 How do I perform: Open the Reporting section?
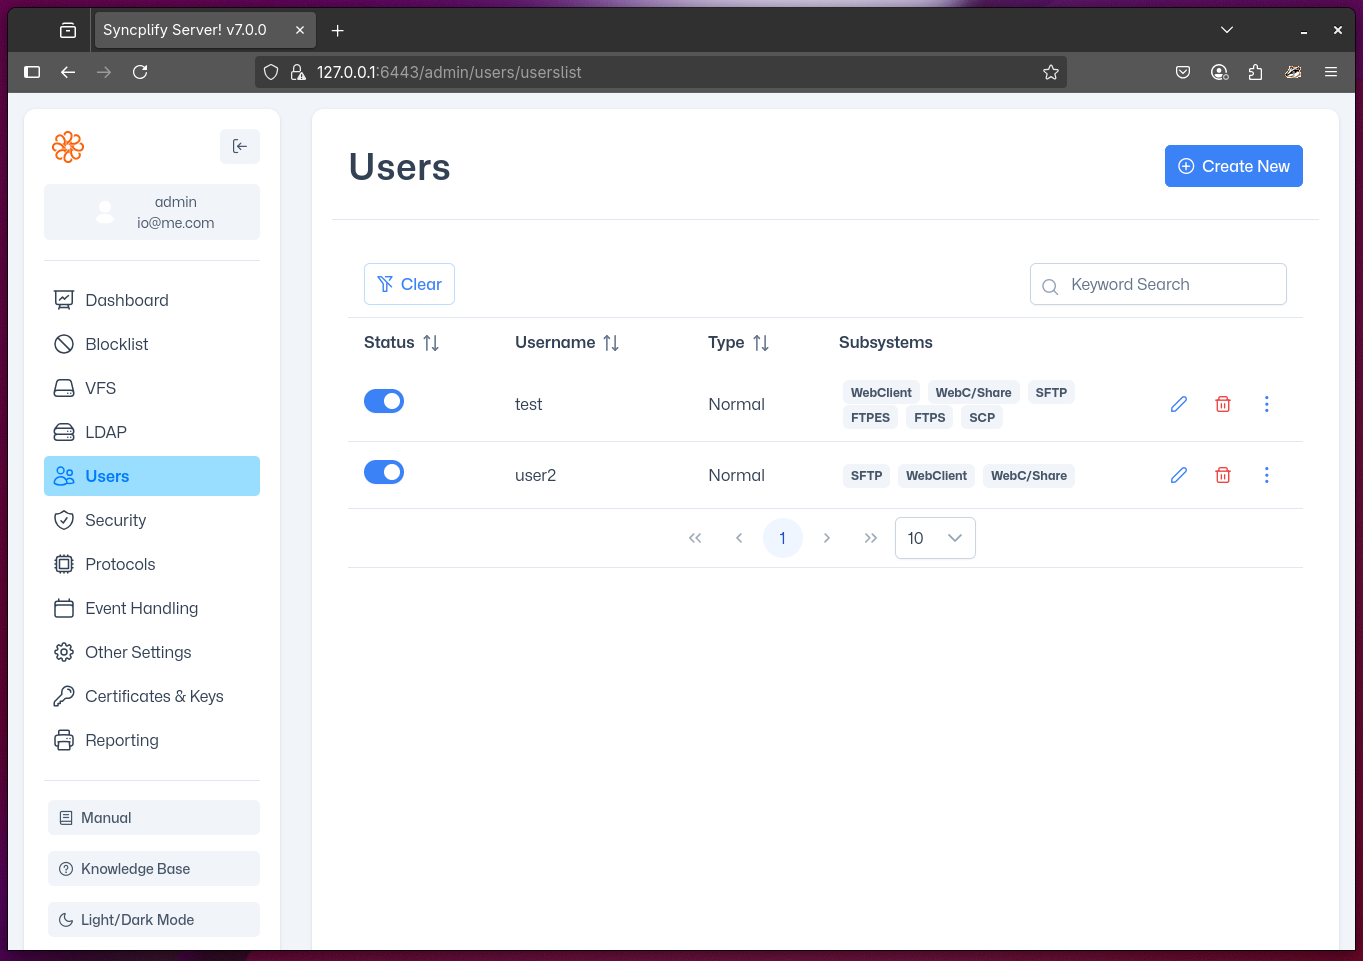pos(121,740)
